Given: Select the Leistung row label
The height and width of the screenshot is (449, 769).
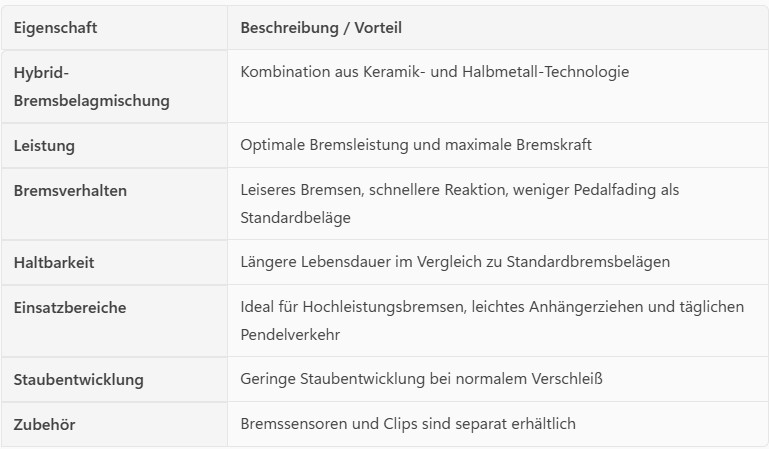Looking at the screenshot, I should click(x=44, y=146).
